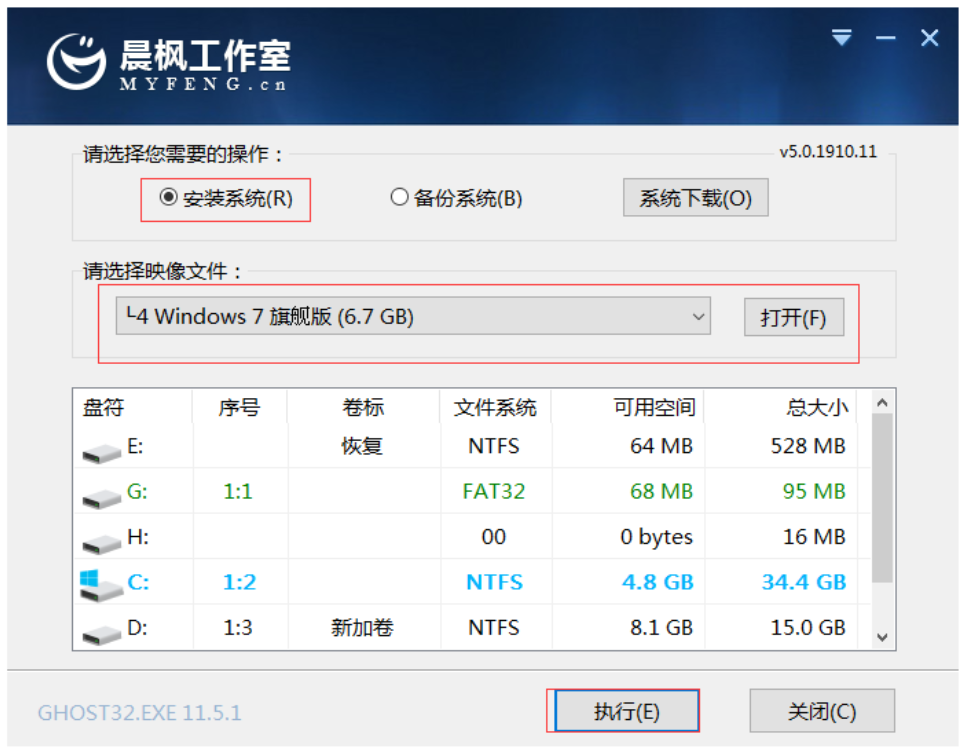The image size is (967, 753).
Task: Click the 4.8 GB free space cell
Action: 657,582
